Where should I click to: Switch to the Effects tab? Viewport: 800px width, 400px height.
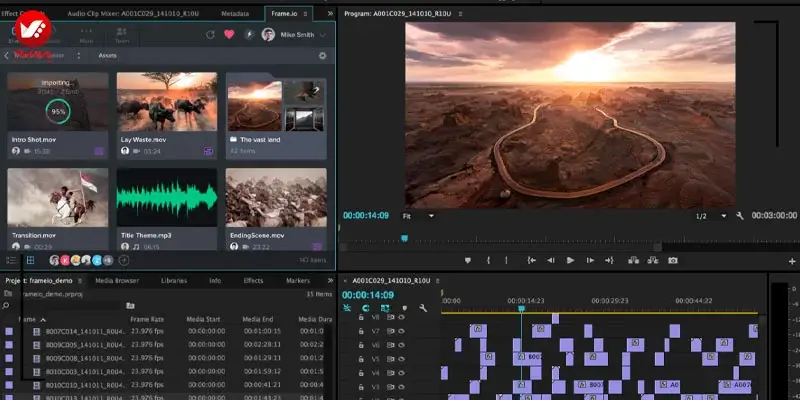pyautogui.click(x=253, y=281)
